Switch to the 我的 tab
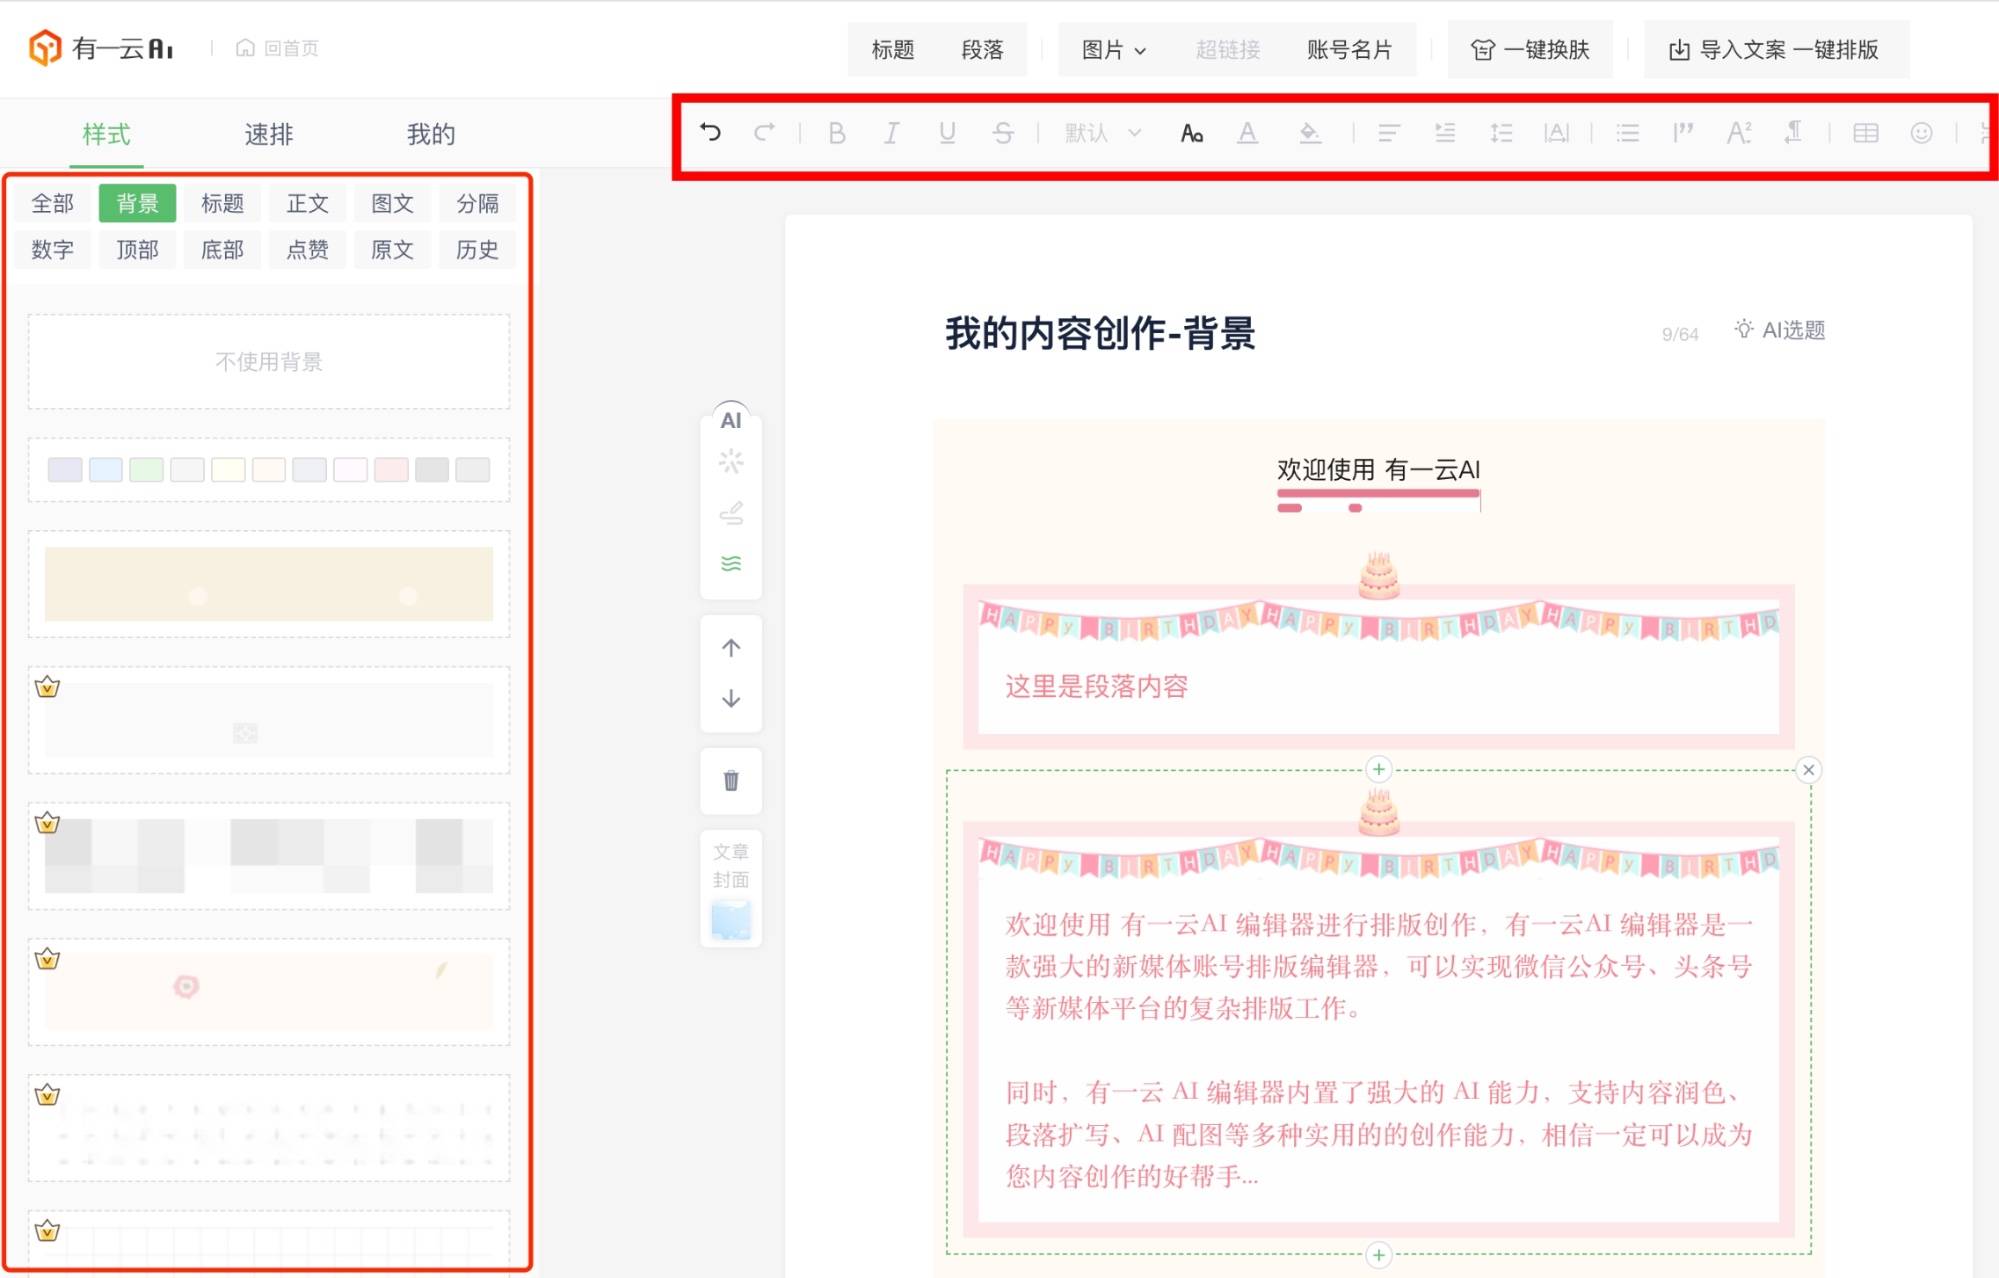 point(431,134)
